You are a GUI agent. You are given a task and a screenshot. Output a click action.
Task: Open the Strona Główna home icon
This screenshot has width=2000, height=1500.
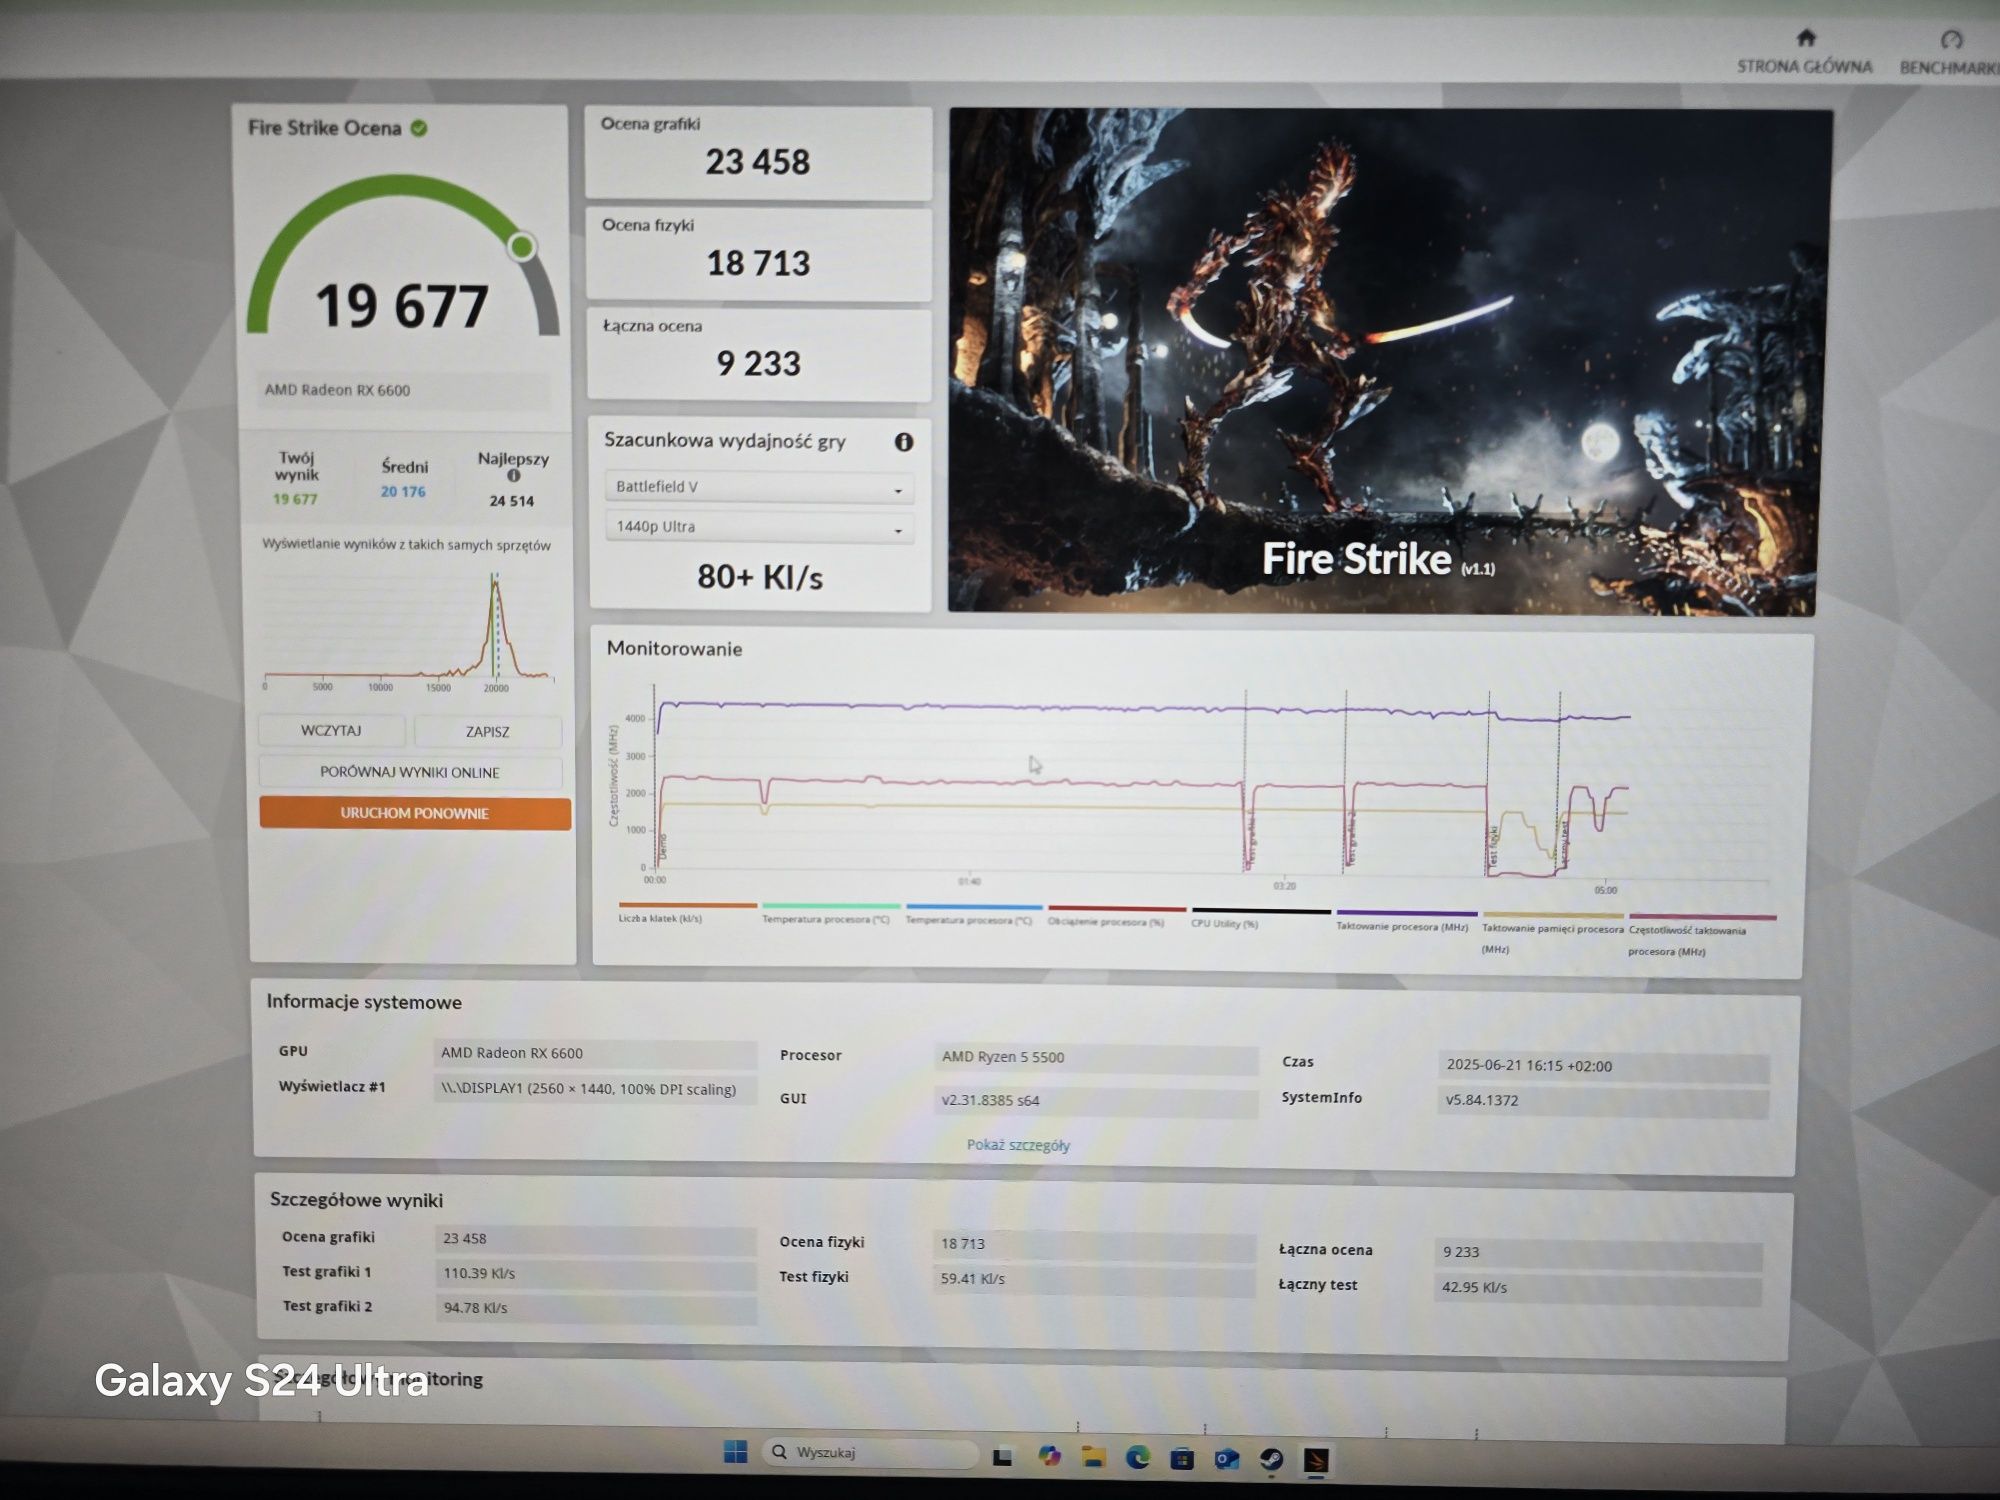(x=1805, y=38)
